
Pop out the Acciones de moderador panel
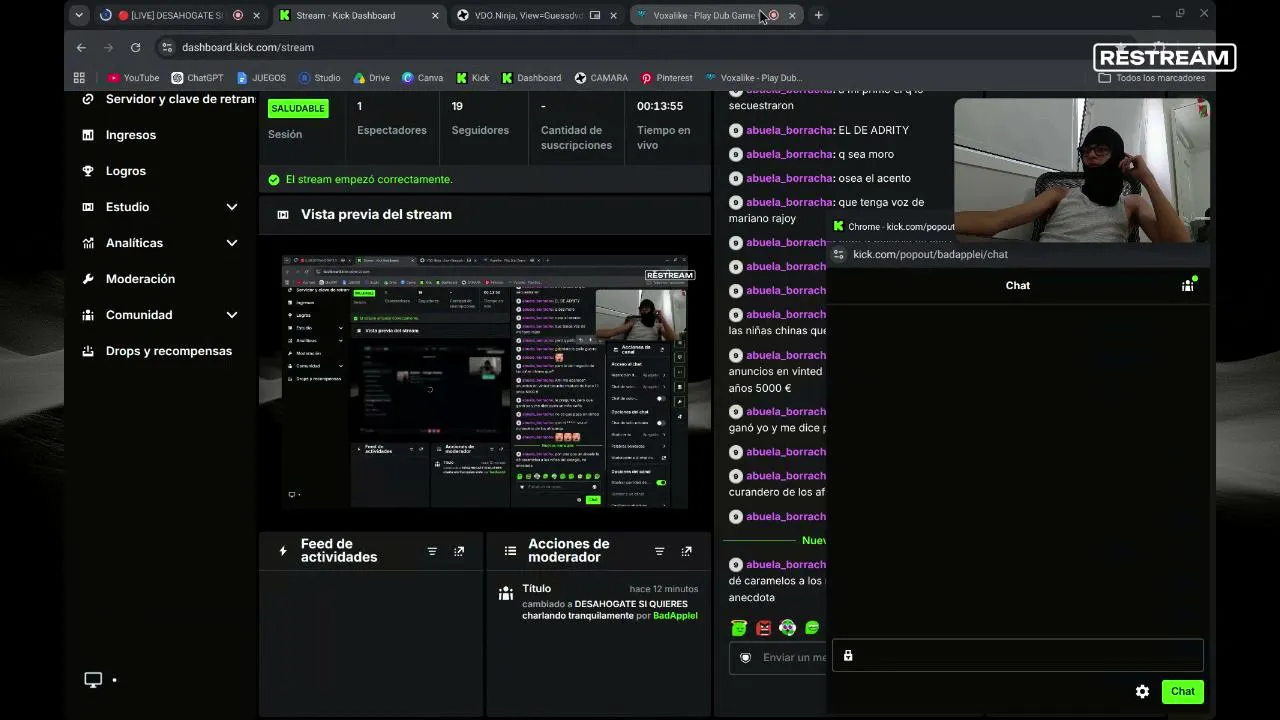pos(686,551)
